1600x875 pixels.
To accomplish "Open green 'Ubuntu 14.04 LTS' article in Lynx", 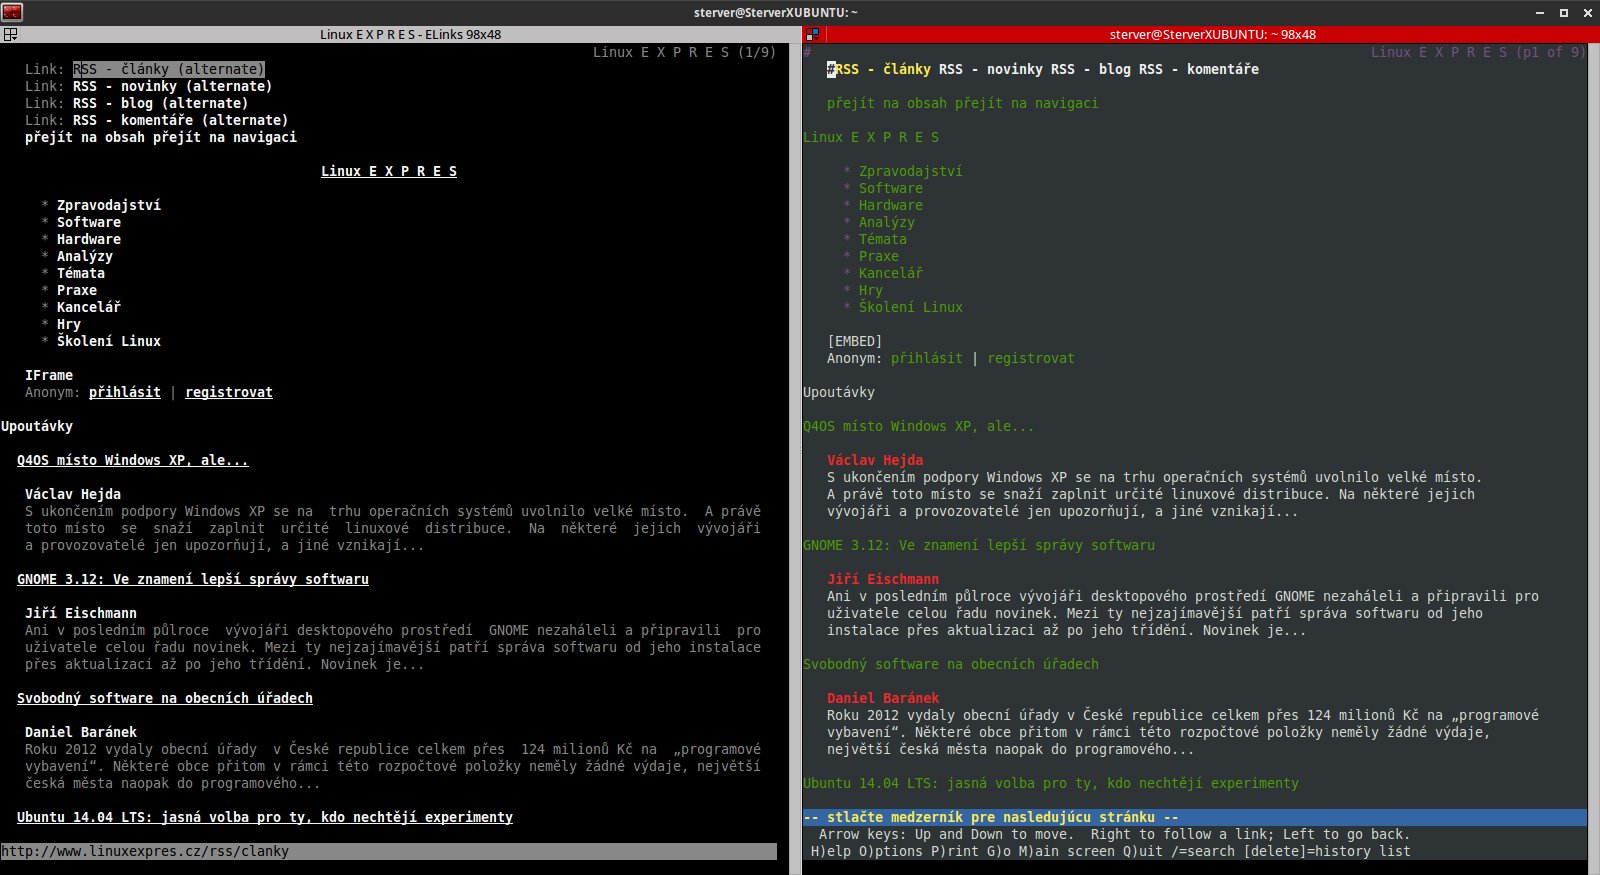I will pyautogui.click(x=1051, y=783).
